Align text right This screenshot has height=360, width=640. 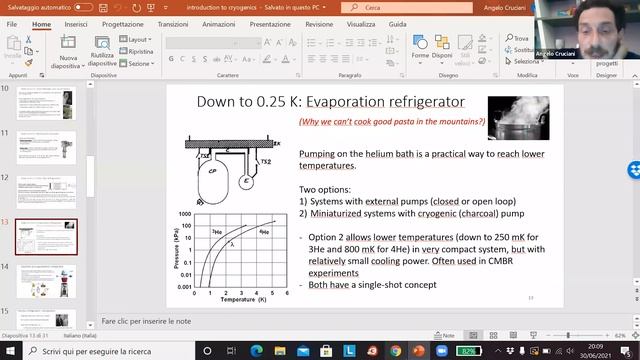click(x=334, y=59)
